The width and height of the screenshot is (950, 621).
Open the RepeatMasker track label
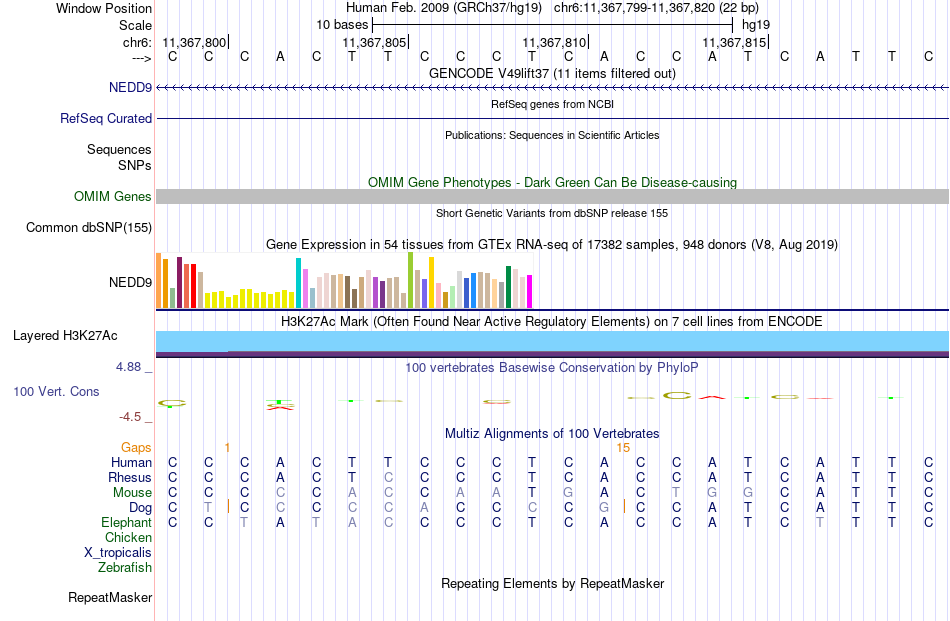[x=110, y=597]
